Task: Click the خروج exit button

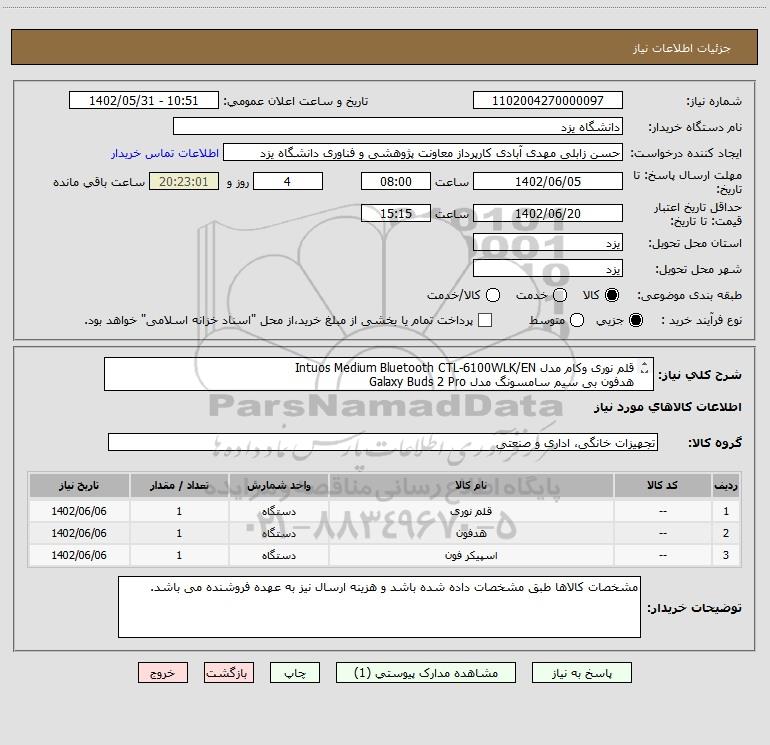Action: click(x=163, y=672)
